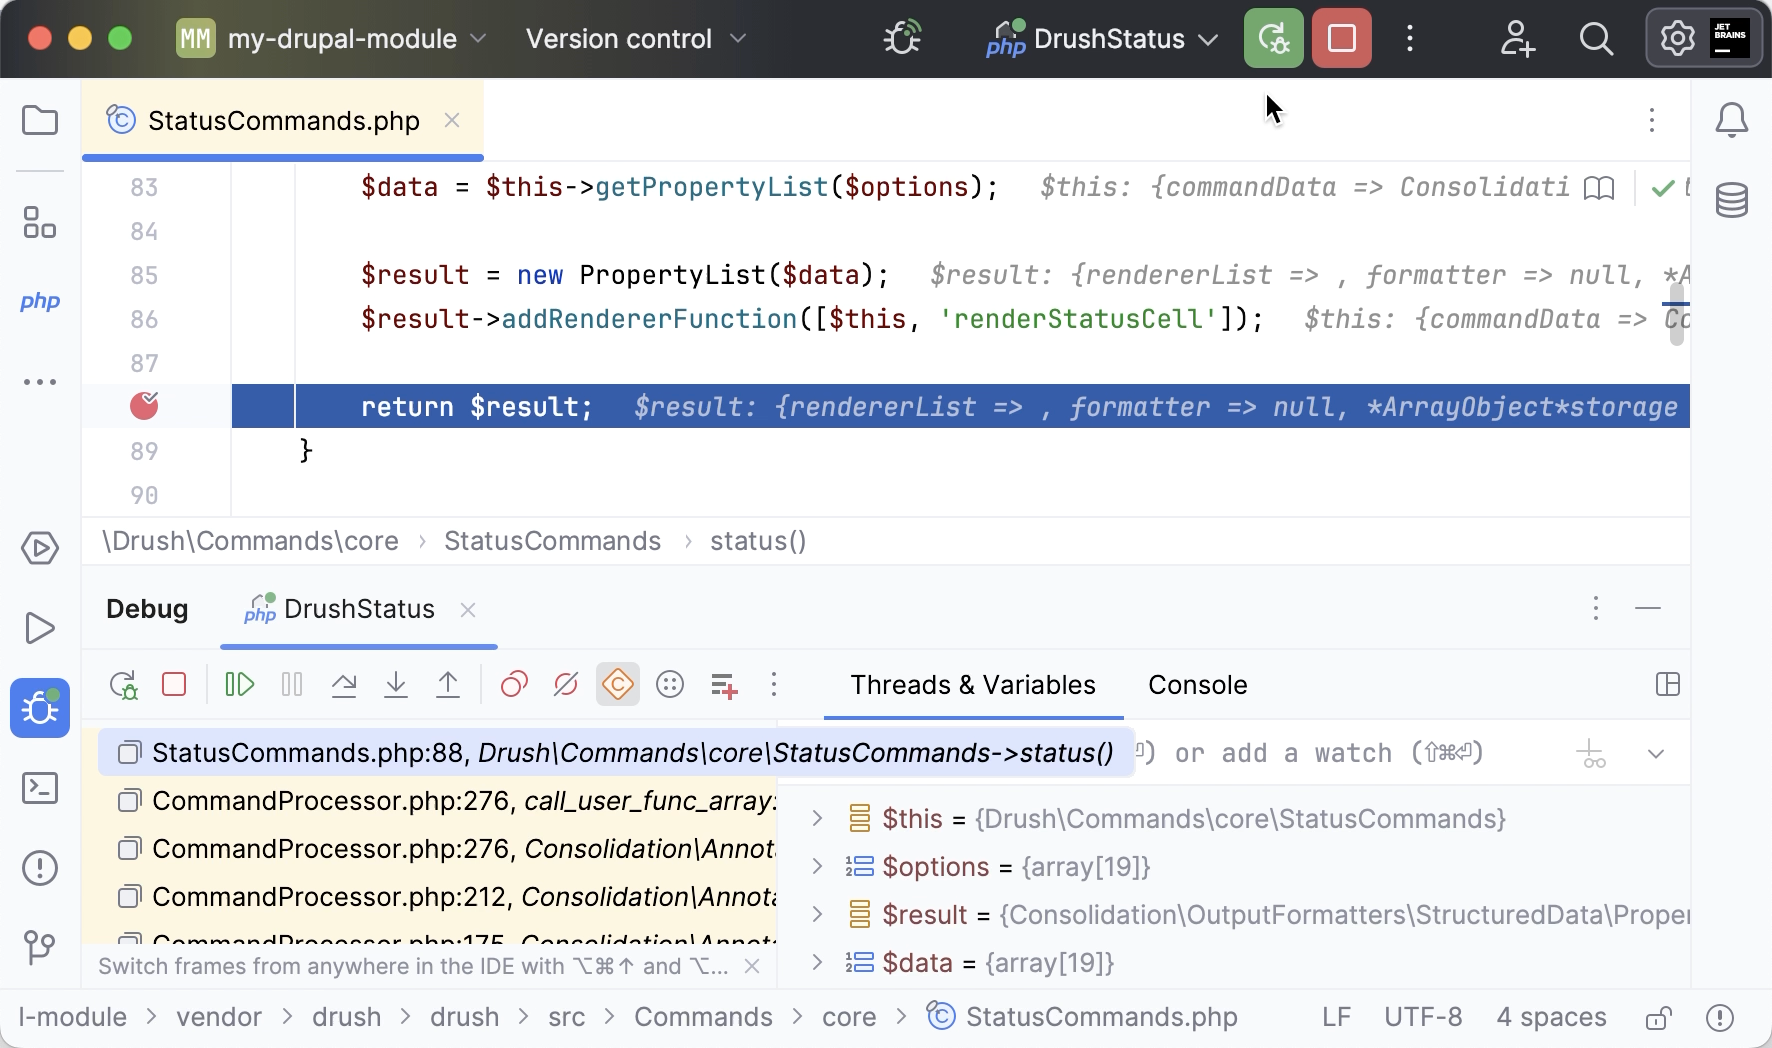Open the View Breakpoints dialog icon
Viewport: 1772px width, 1048px height.
click(x=513, y=685)
